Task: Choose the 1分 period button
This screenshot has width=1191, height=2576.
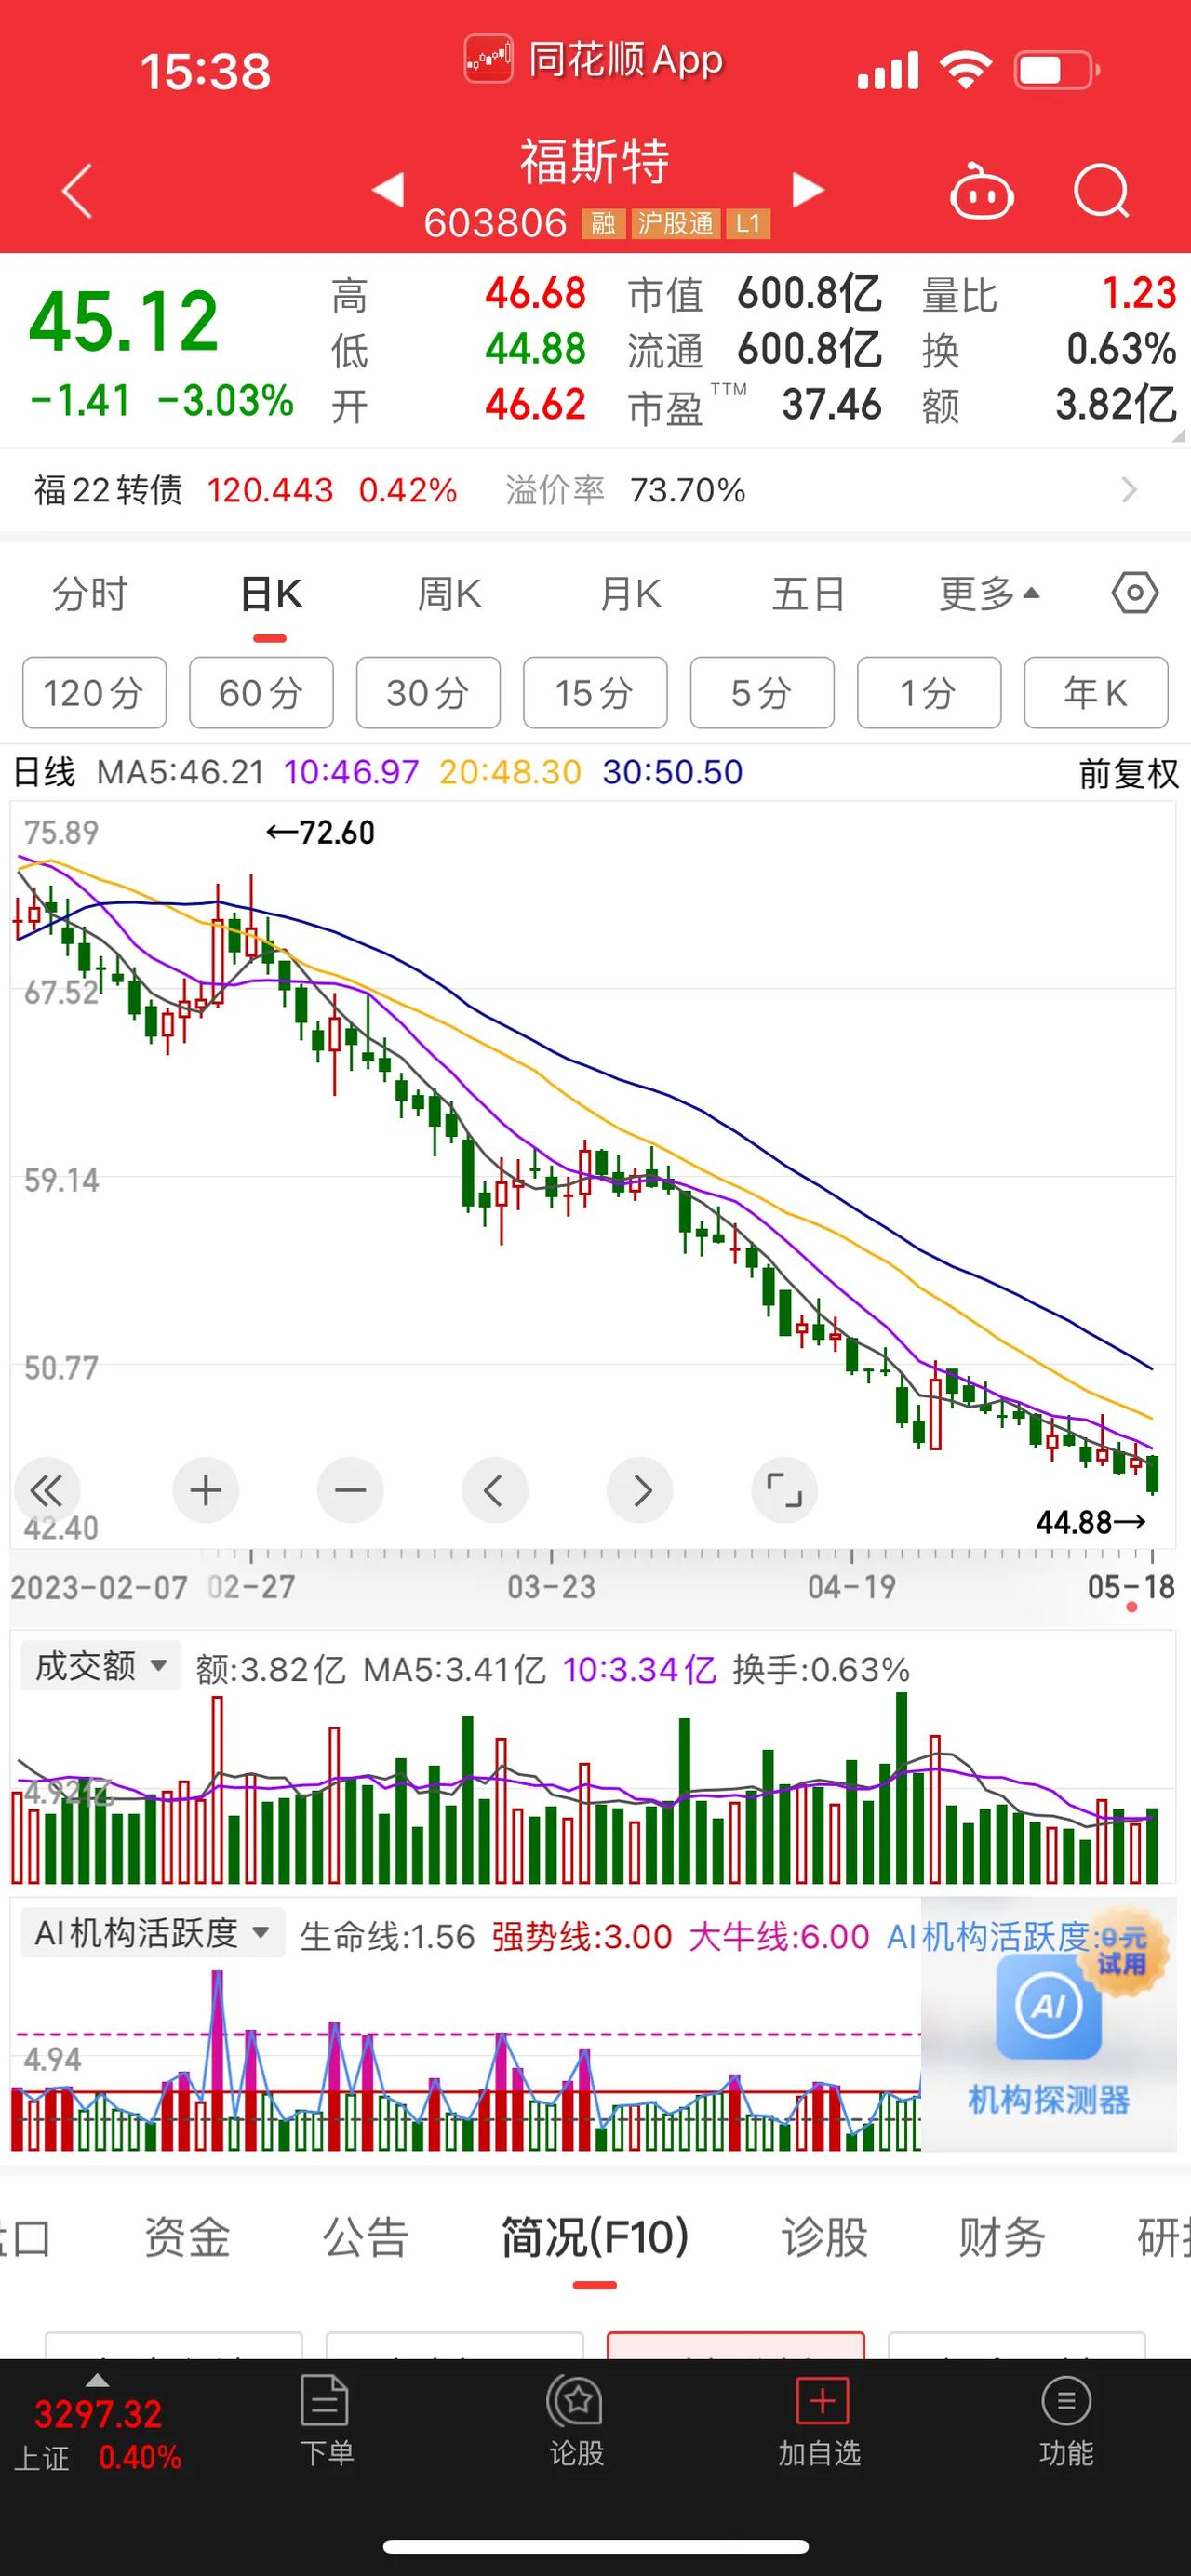Action: pos(929,692)
